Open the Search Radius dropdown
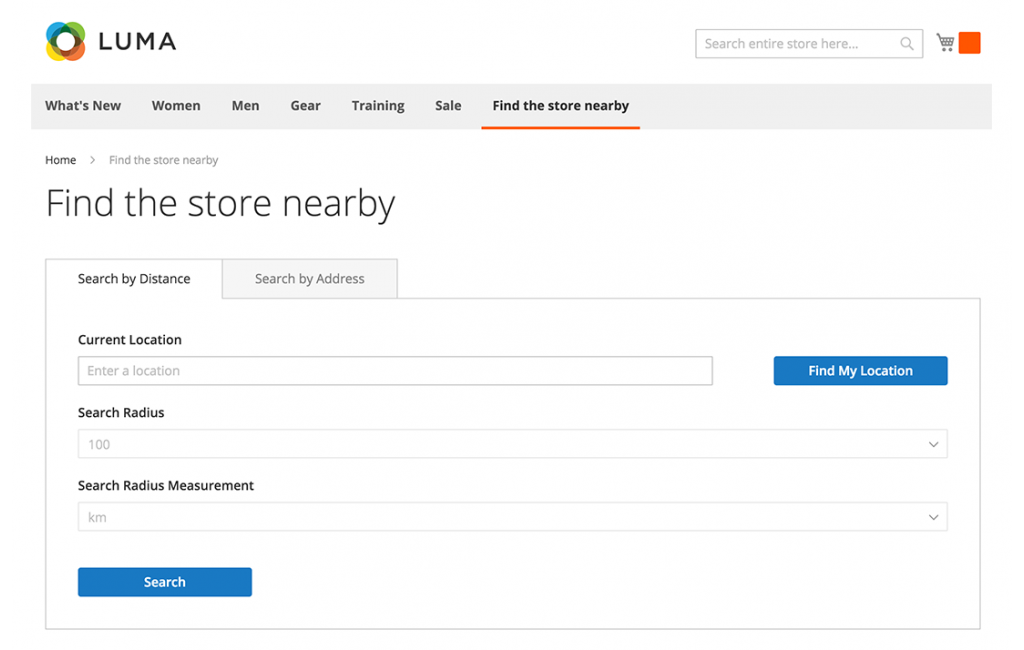The width and height of the screenshot is (1024, 650). [x=513, y=444]
